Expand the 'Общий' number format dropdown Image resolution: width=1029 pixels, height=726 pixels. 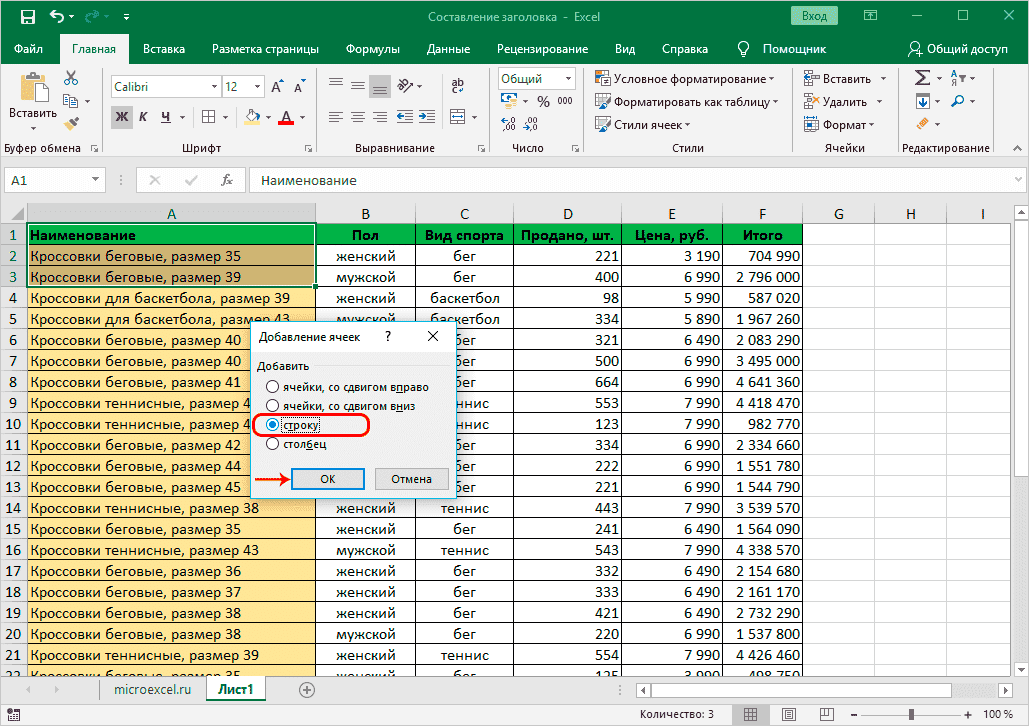click(567, 79)
